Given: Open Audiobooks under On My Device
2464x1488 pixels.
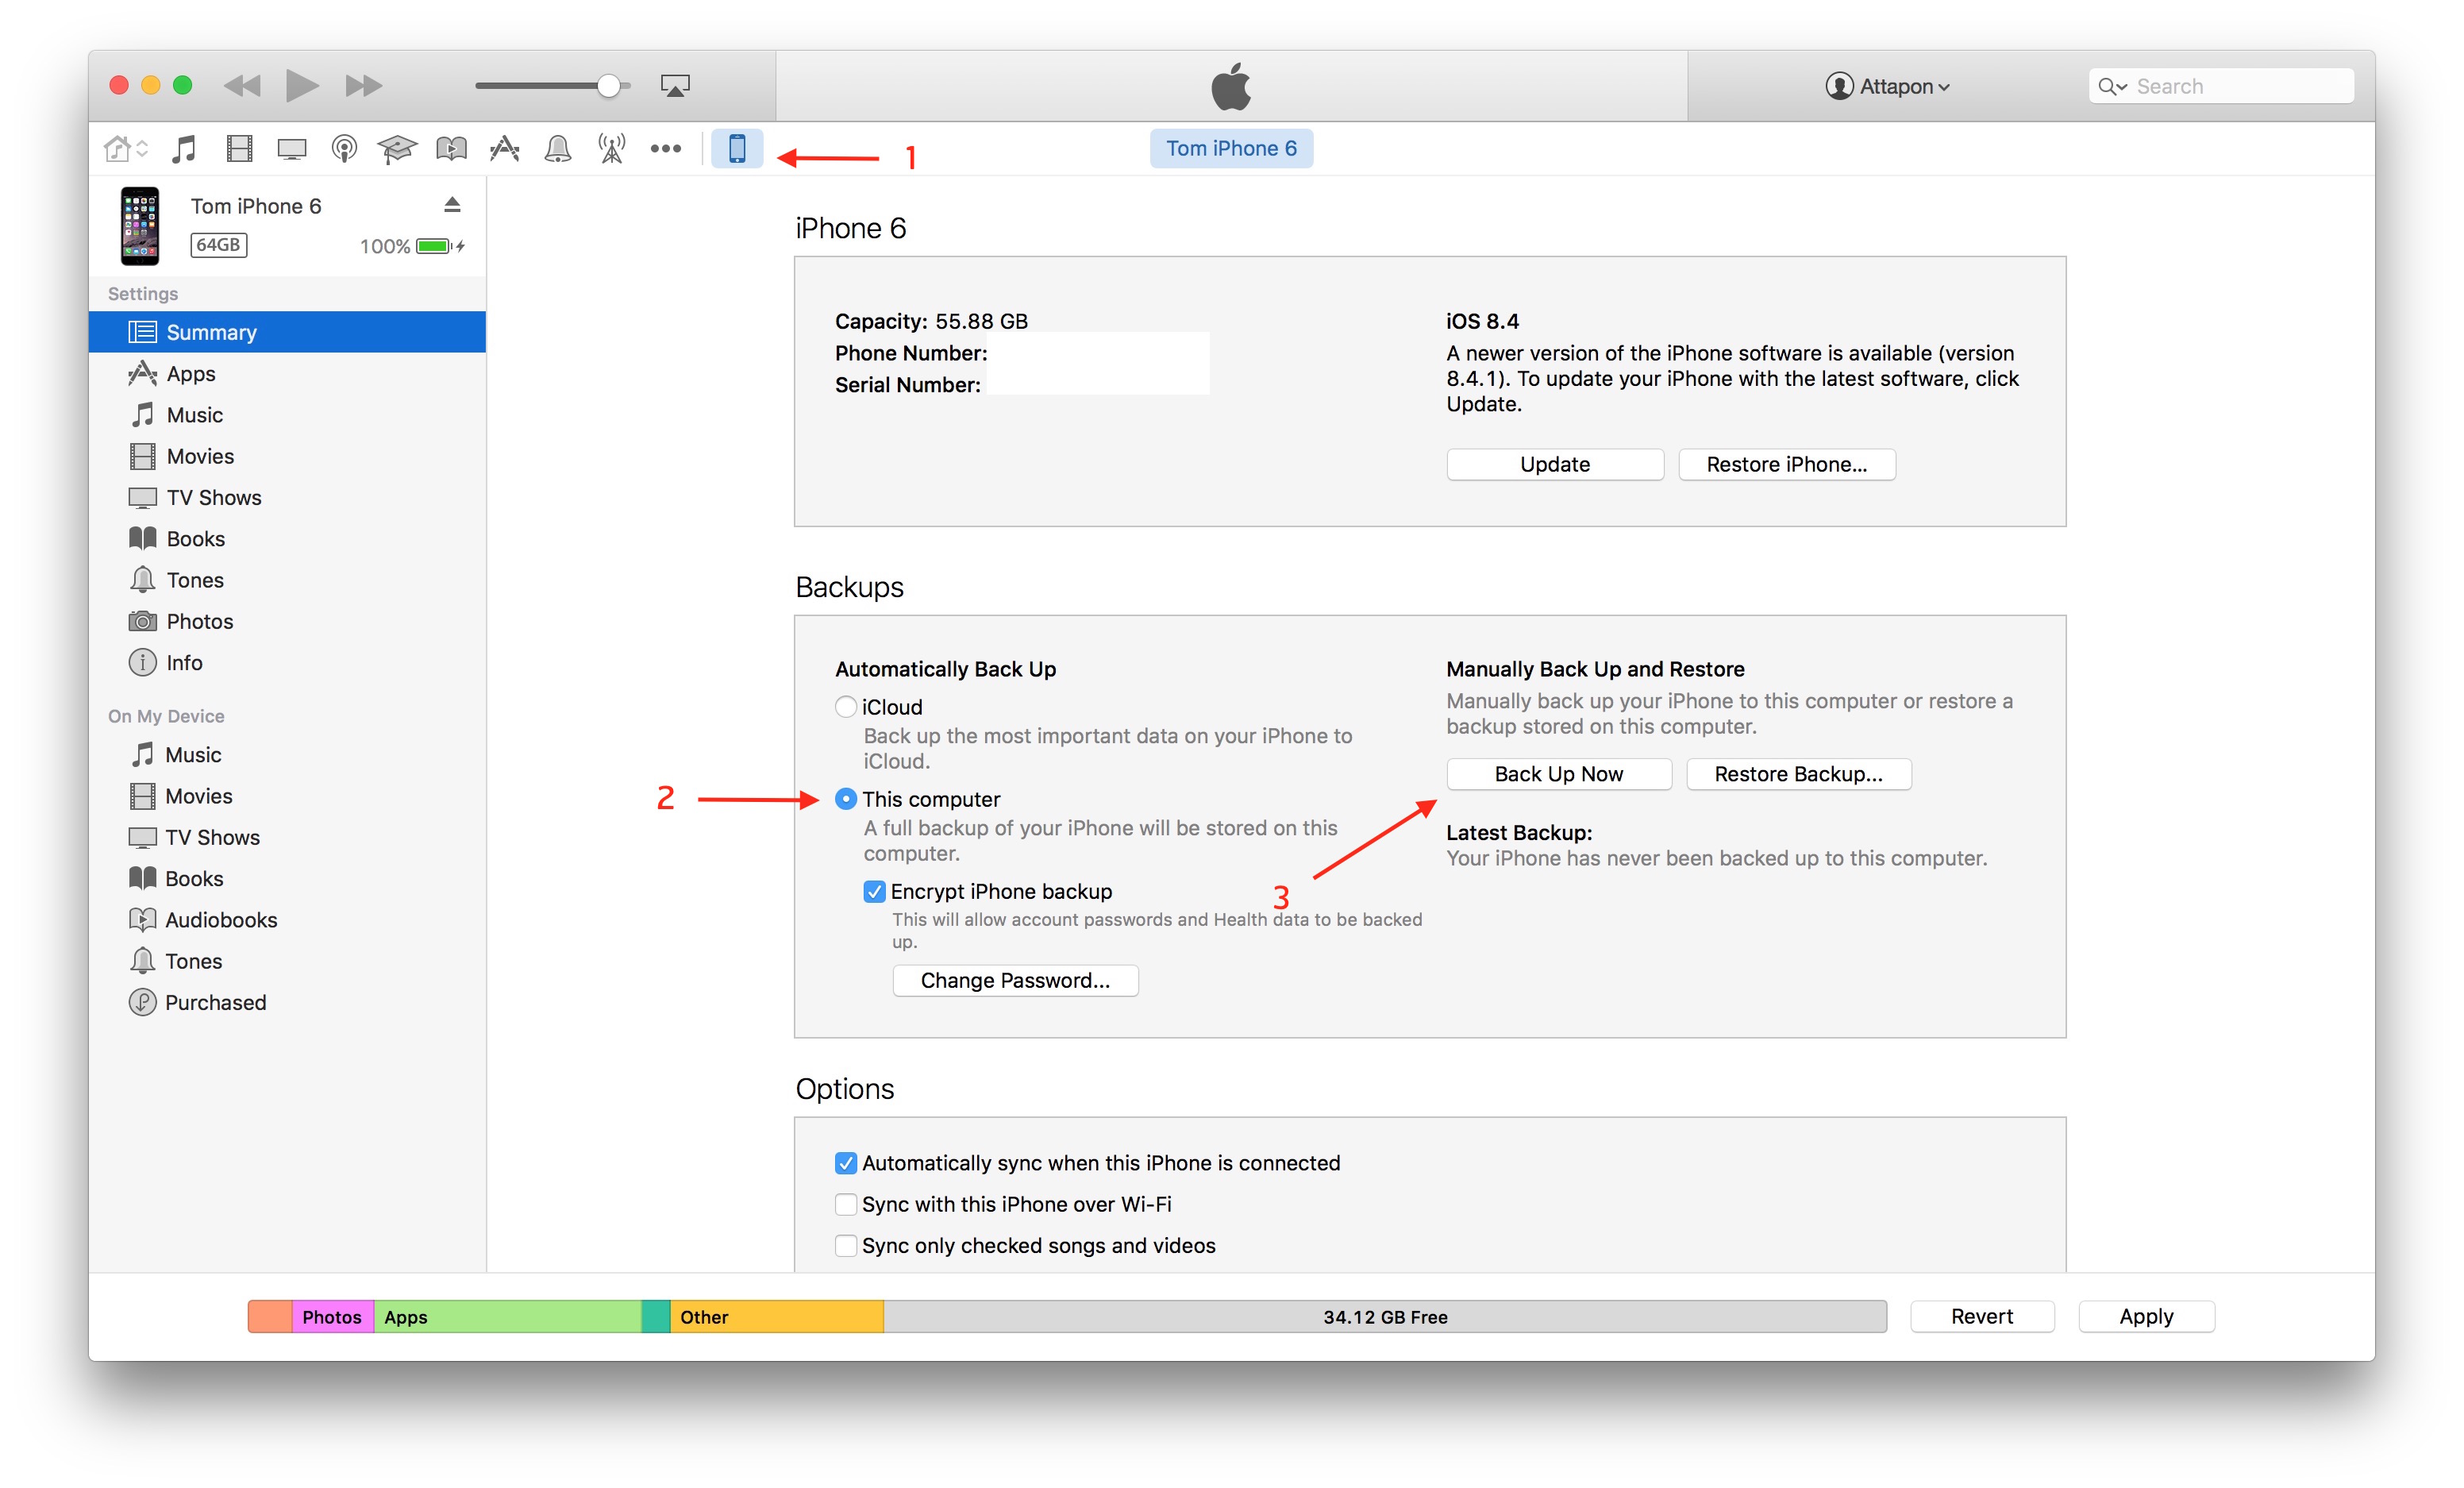Looking at the screenshot, I should [287, 920].
